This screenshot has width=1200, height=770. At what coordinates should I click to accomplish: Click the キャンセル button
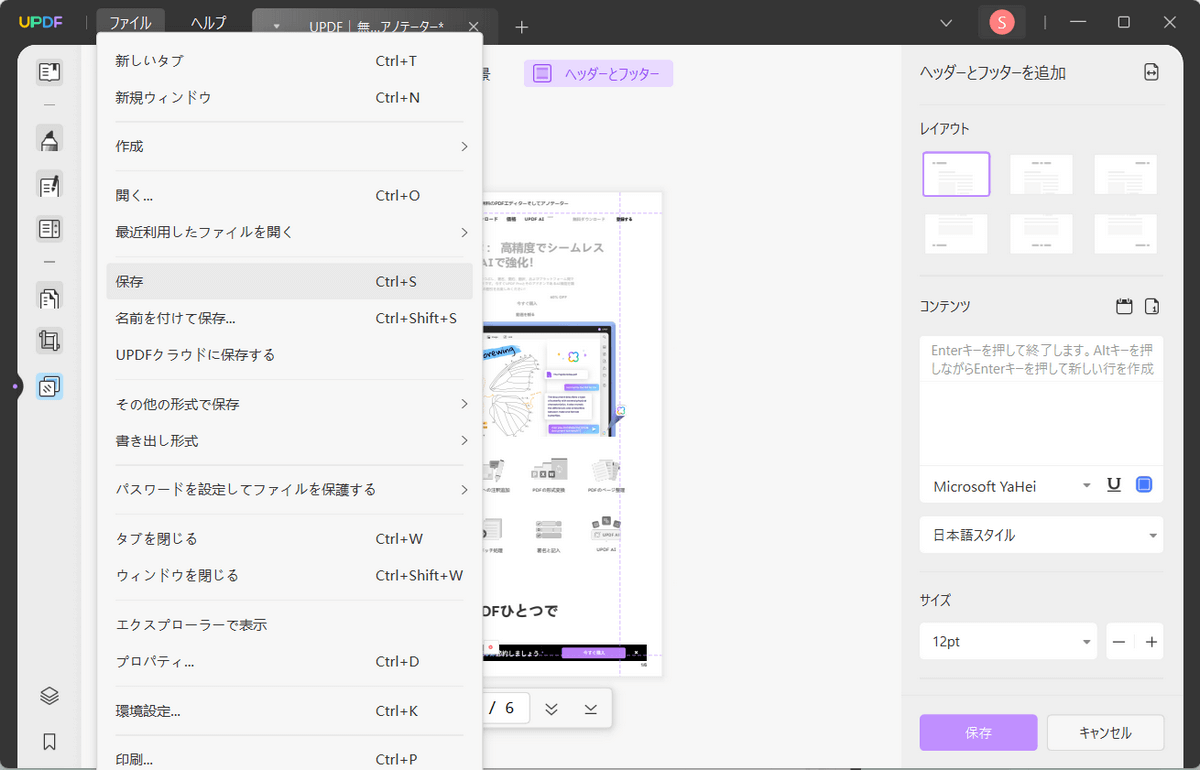1105,733
